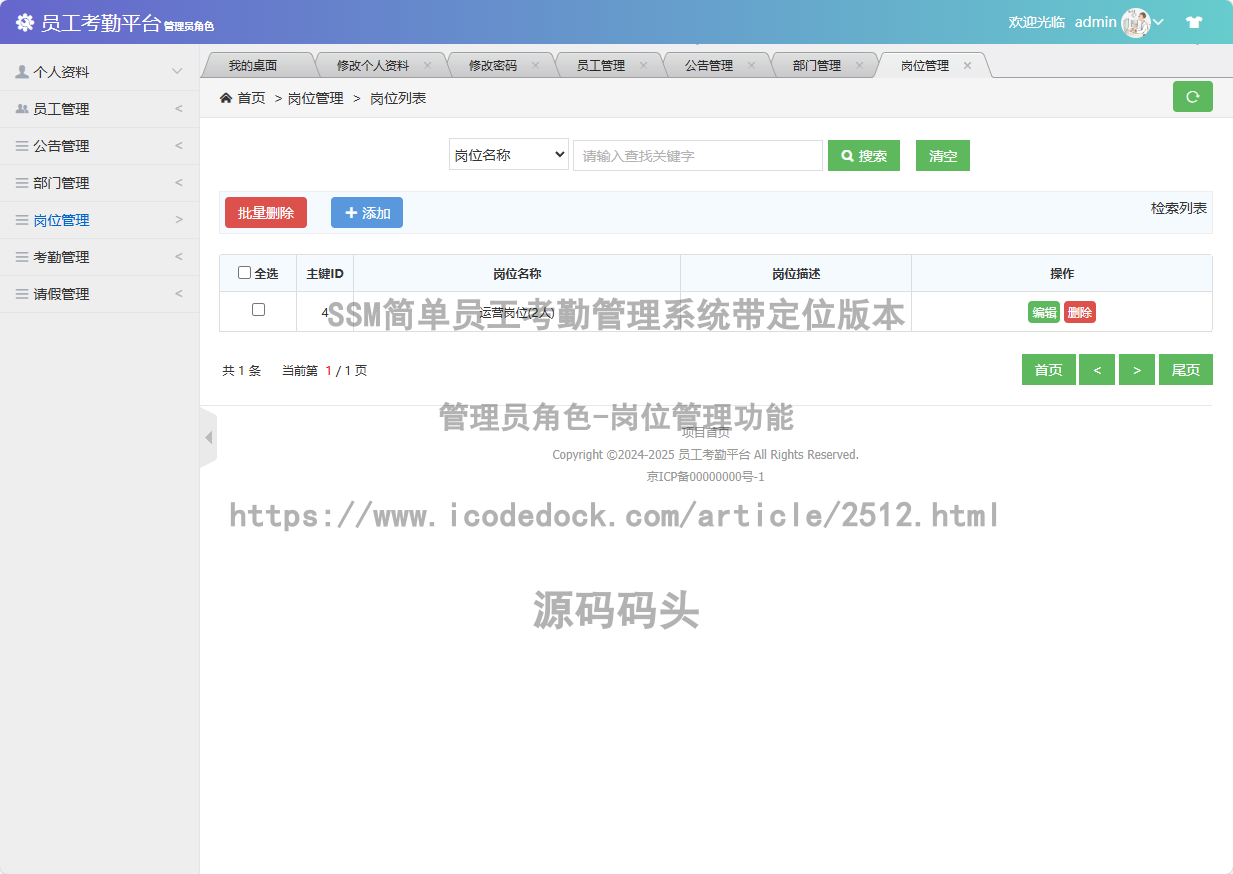Expand the 部门管理 sidebar menu
Viewport: 1233px width, 874px height.
(x=179, y=183)
